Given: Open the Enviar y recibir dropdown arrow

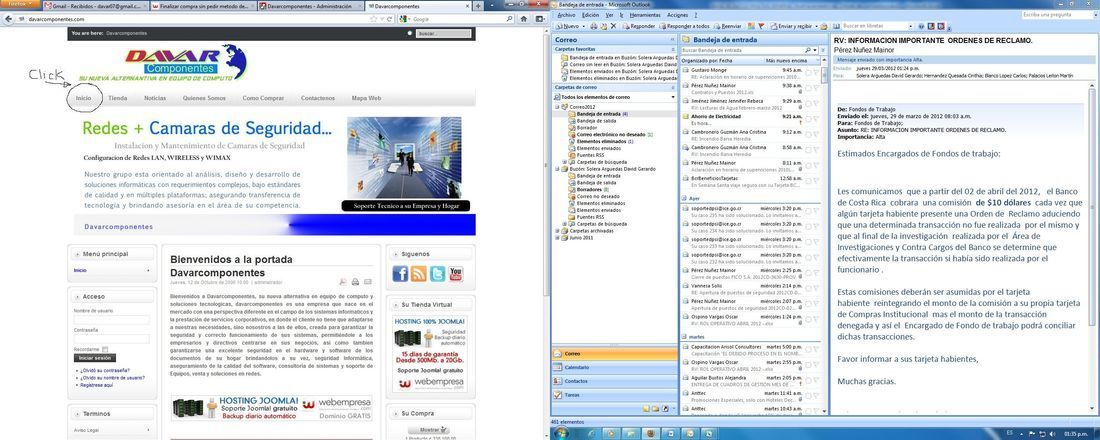Looking at the screenshot, I should pyautogui.click(x=815, y=26).
